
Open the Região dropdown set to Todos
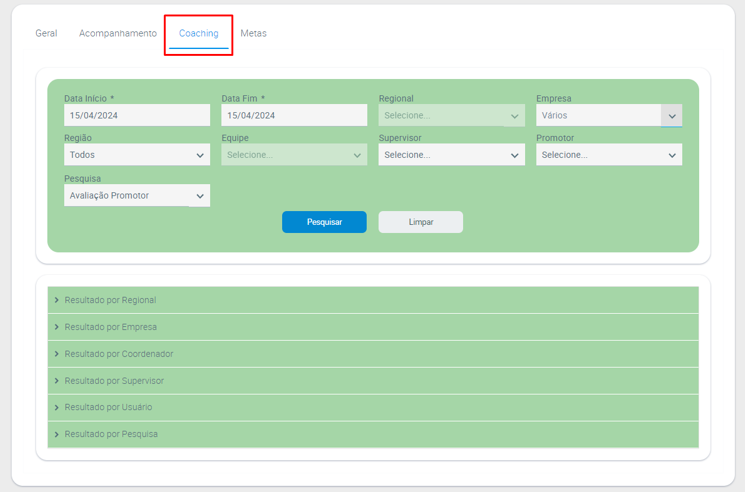(x=137, y=155)
